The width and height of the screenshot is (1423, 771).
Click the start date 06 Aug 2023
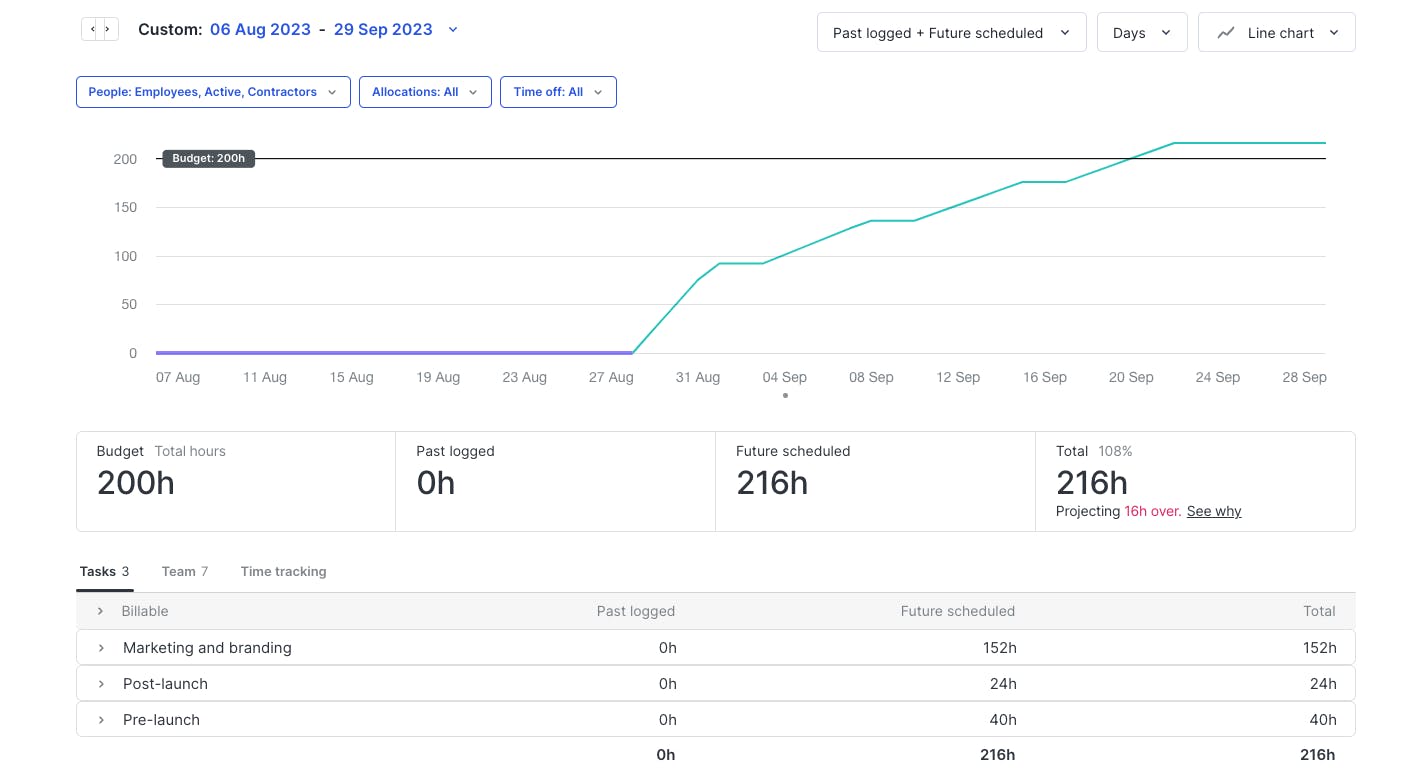pyautogui.click(x=260, y=30)
